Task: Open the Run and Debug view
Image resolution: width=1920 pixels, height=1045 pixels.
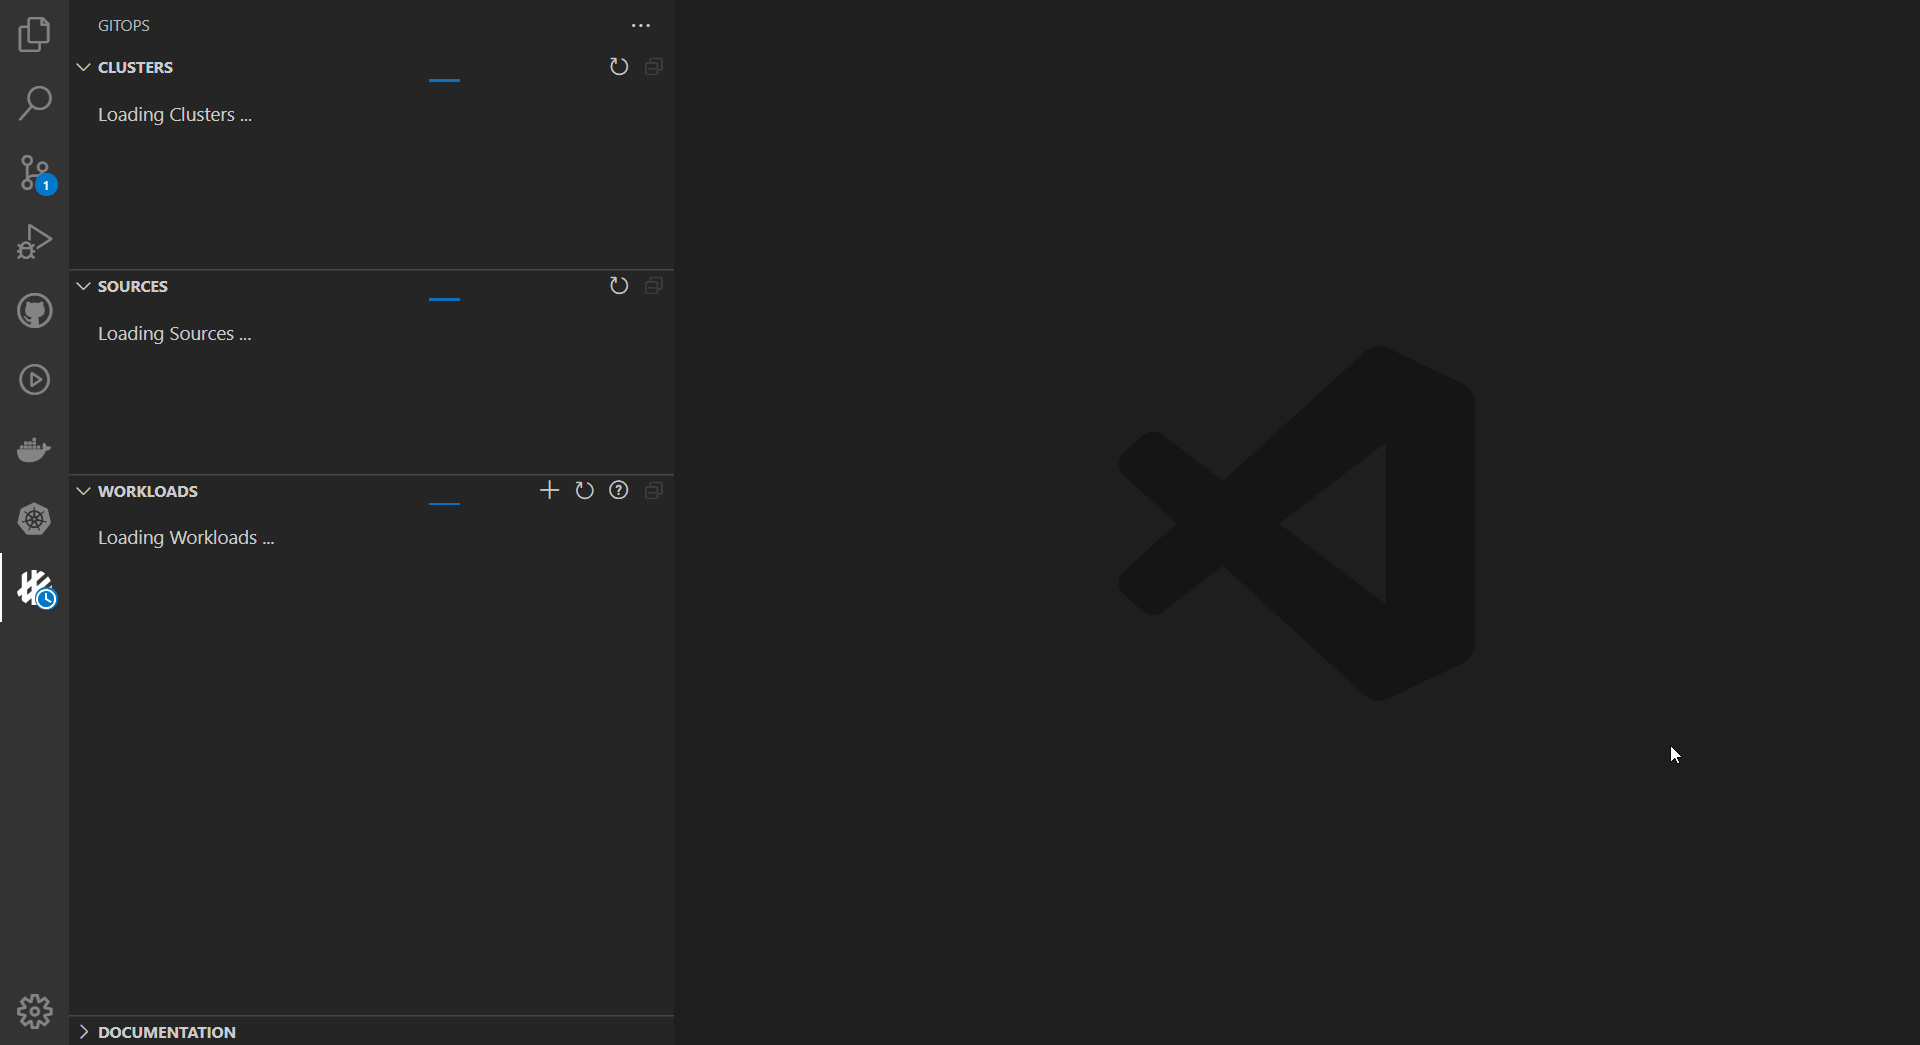Action: click(34, 242)
